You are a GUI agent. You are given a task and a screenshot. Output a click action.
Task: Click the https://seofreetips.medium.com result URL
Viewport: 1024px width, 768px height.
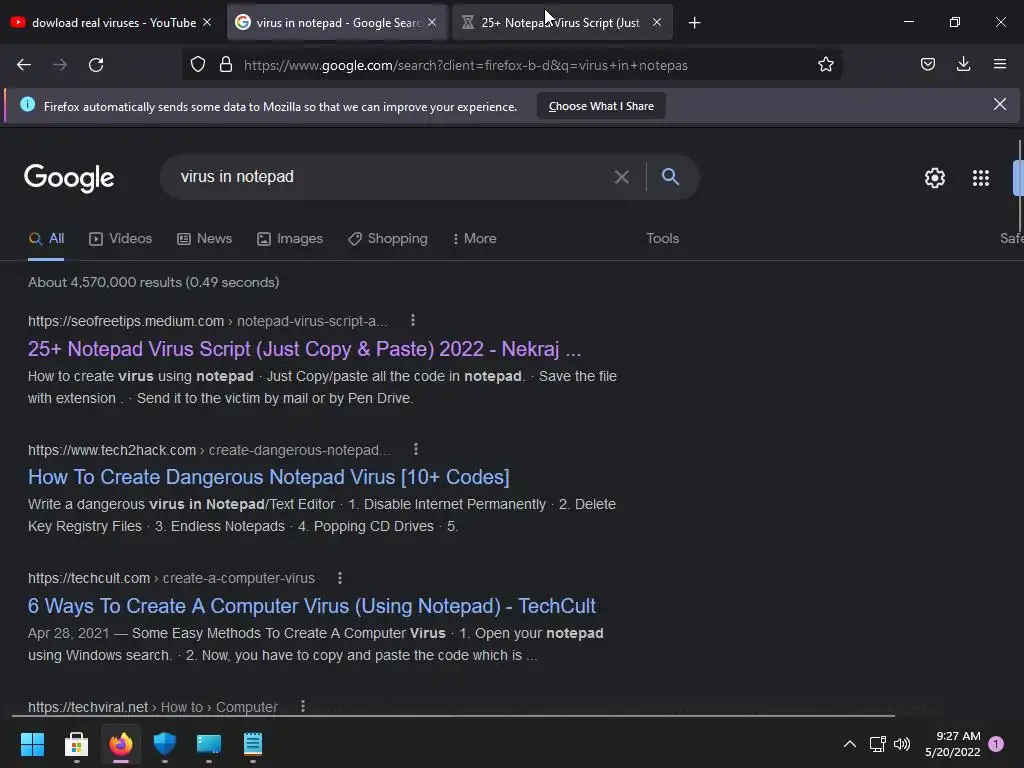(208, 321)
